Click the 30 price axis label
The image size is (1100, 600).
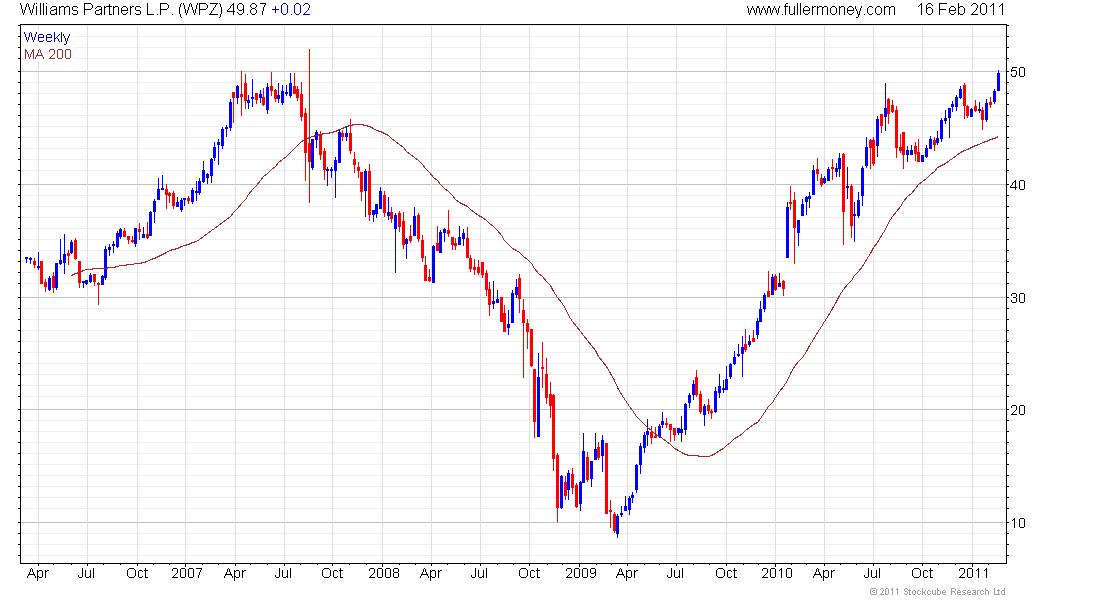point(1017,298)
